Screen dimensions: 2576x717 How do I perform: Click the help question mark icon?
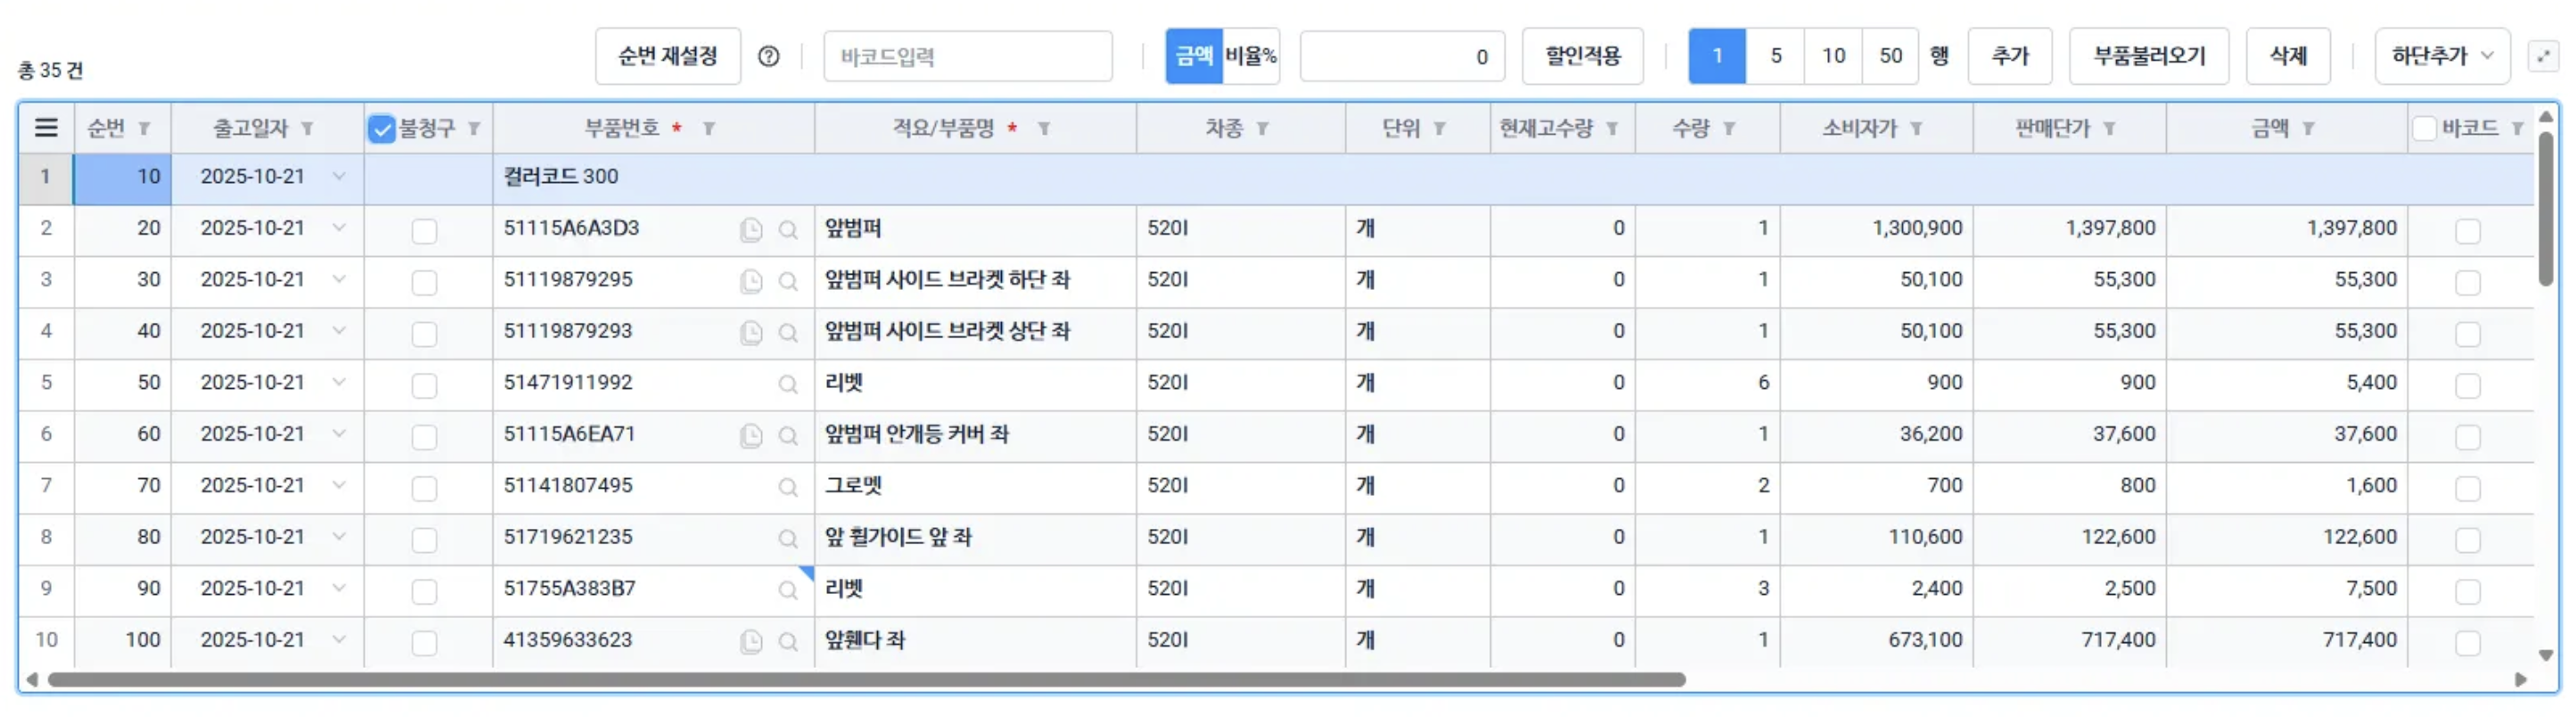click(768, 57)
